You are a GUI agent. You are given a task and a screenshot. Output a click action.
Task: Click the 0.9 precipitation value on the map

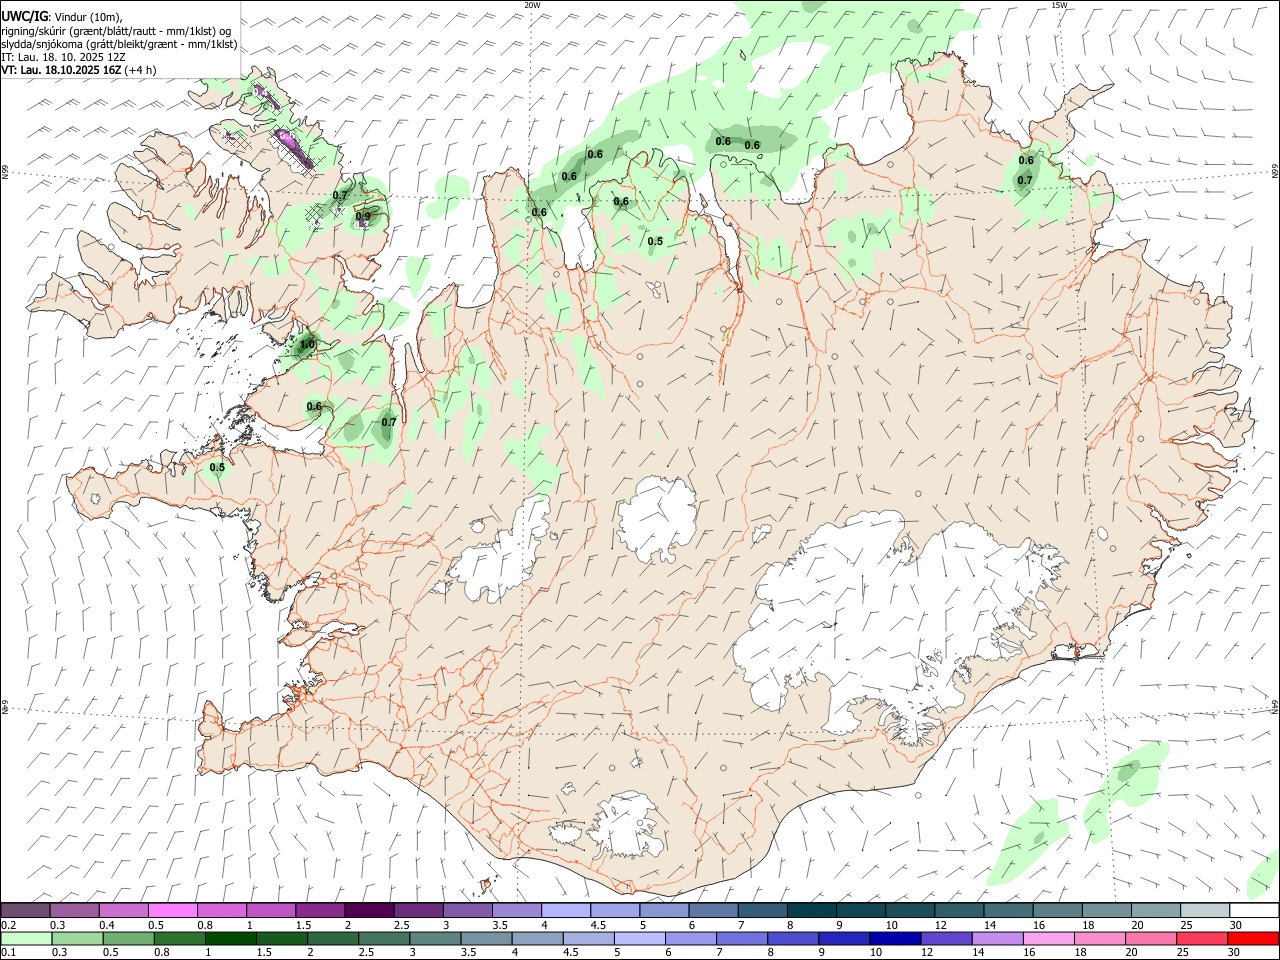pyautogui.click(x=362, y=216)
